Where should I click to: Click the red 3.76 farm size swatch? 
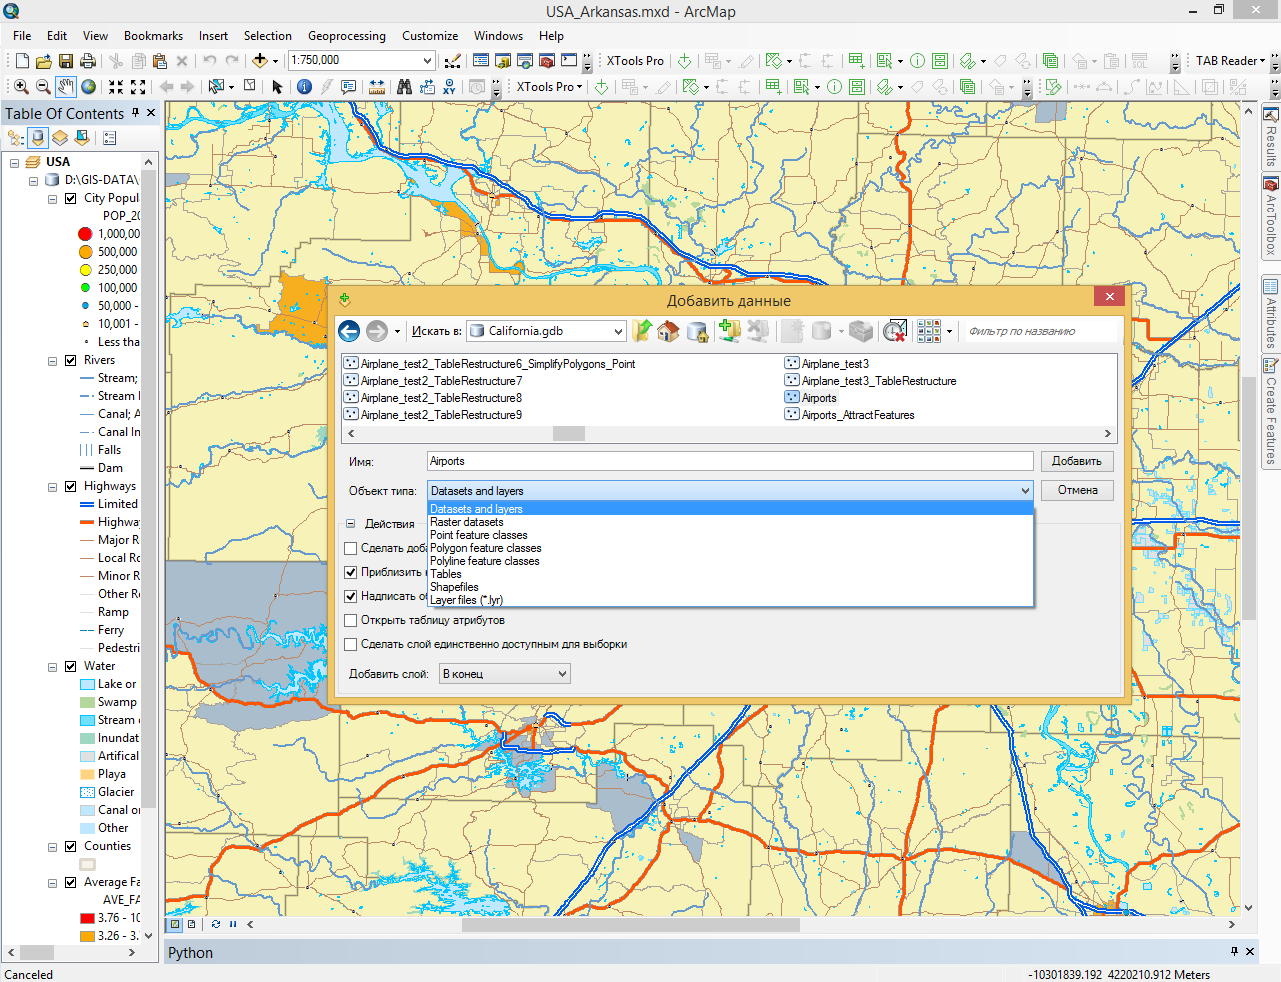(x=87, y=918)
